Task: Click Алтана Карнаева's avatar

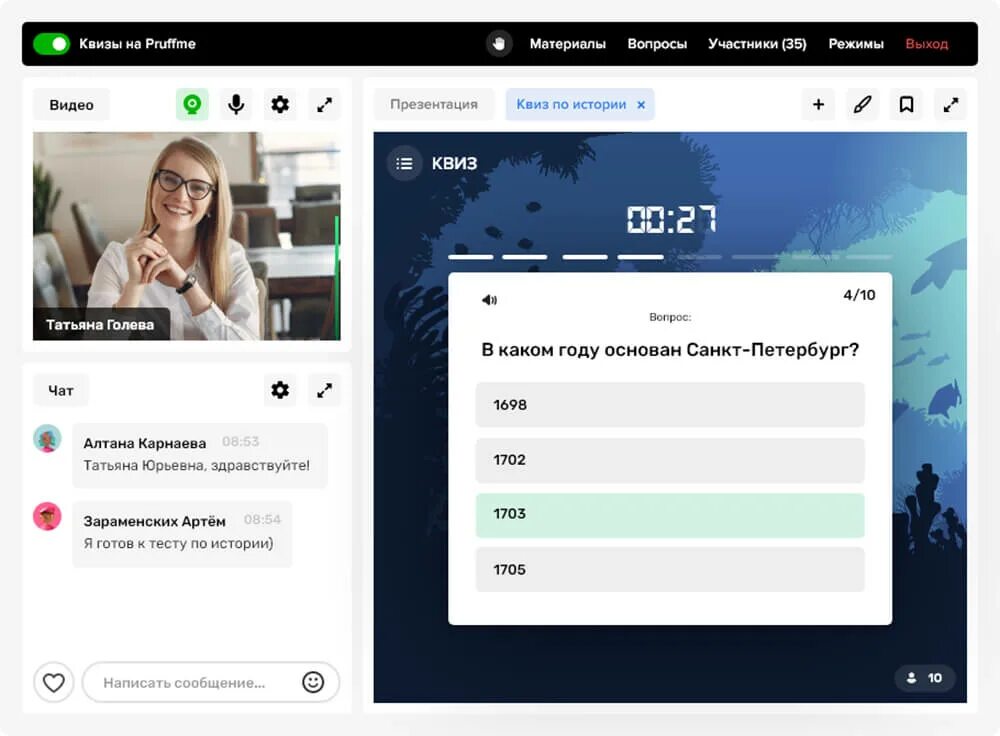Action: [x=47, y=439]
